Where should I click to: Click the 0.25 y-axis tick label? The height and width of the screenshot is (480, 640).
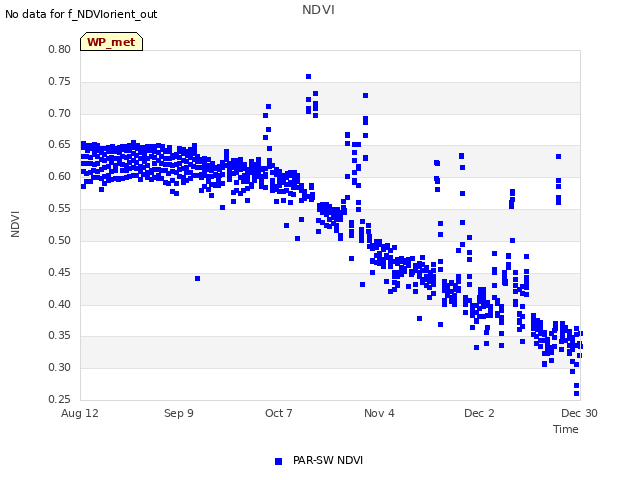[x=60, y=399]
